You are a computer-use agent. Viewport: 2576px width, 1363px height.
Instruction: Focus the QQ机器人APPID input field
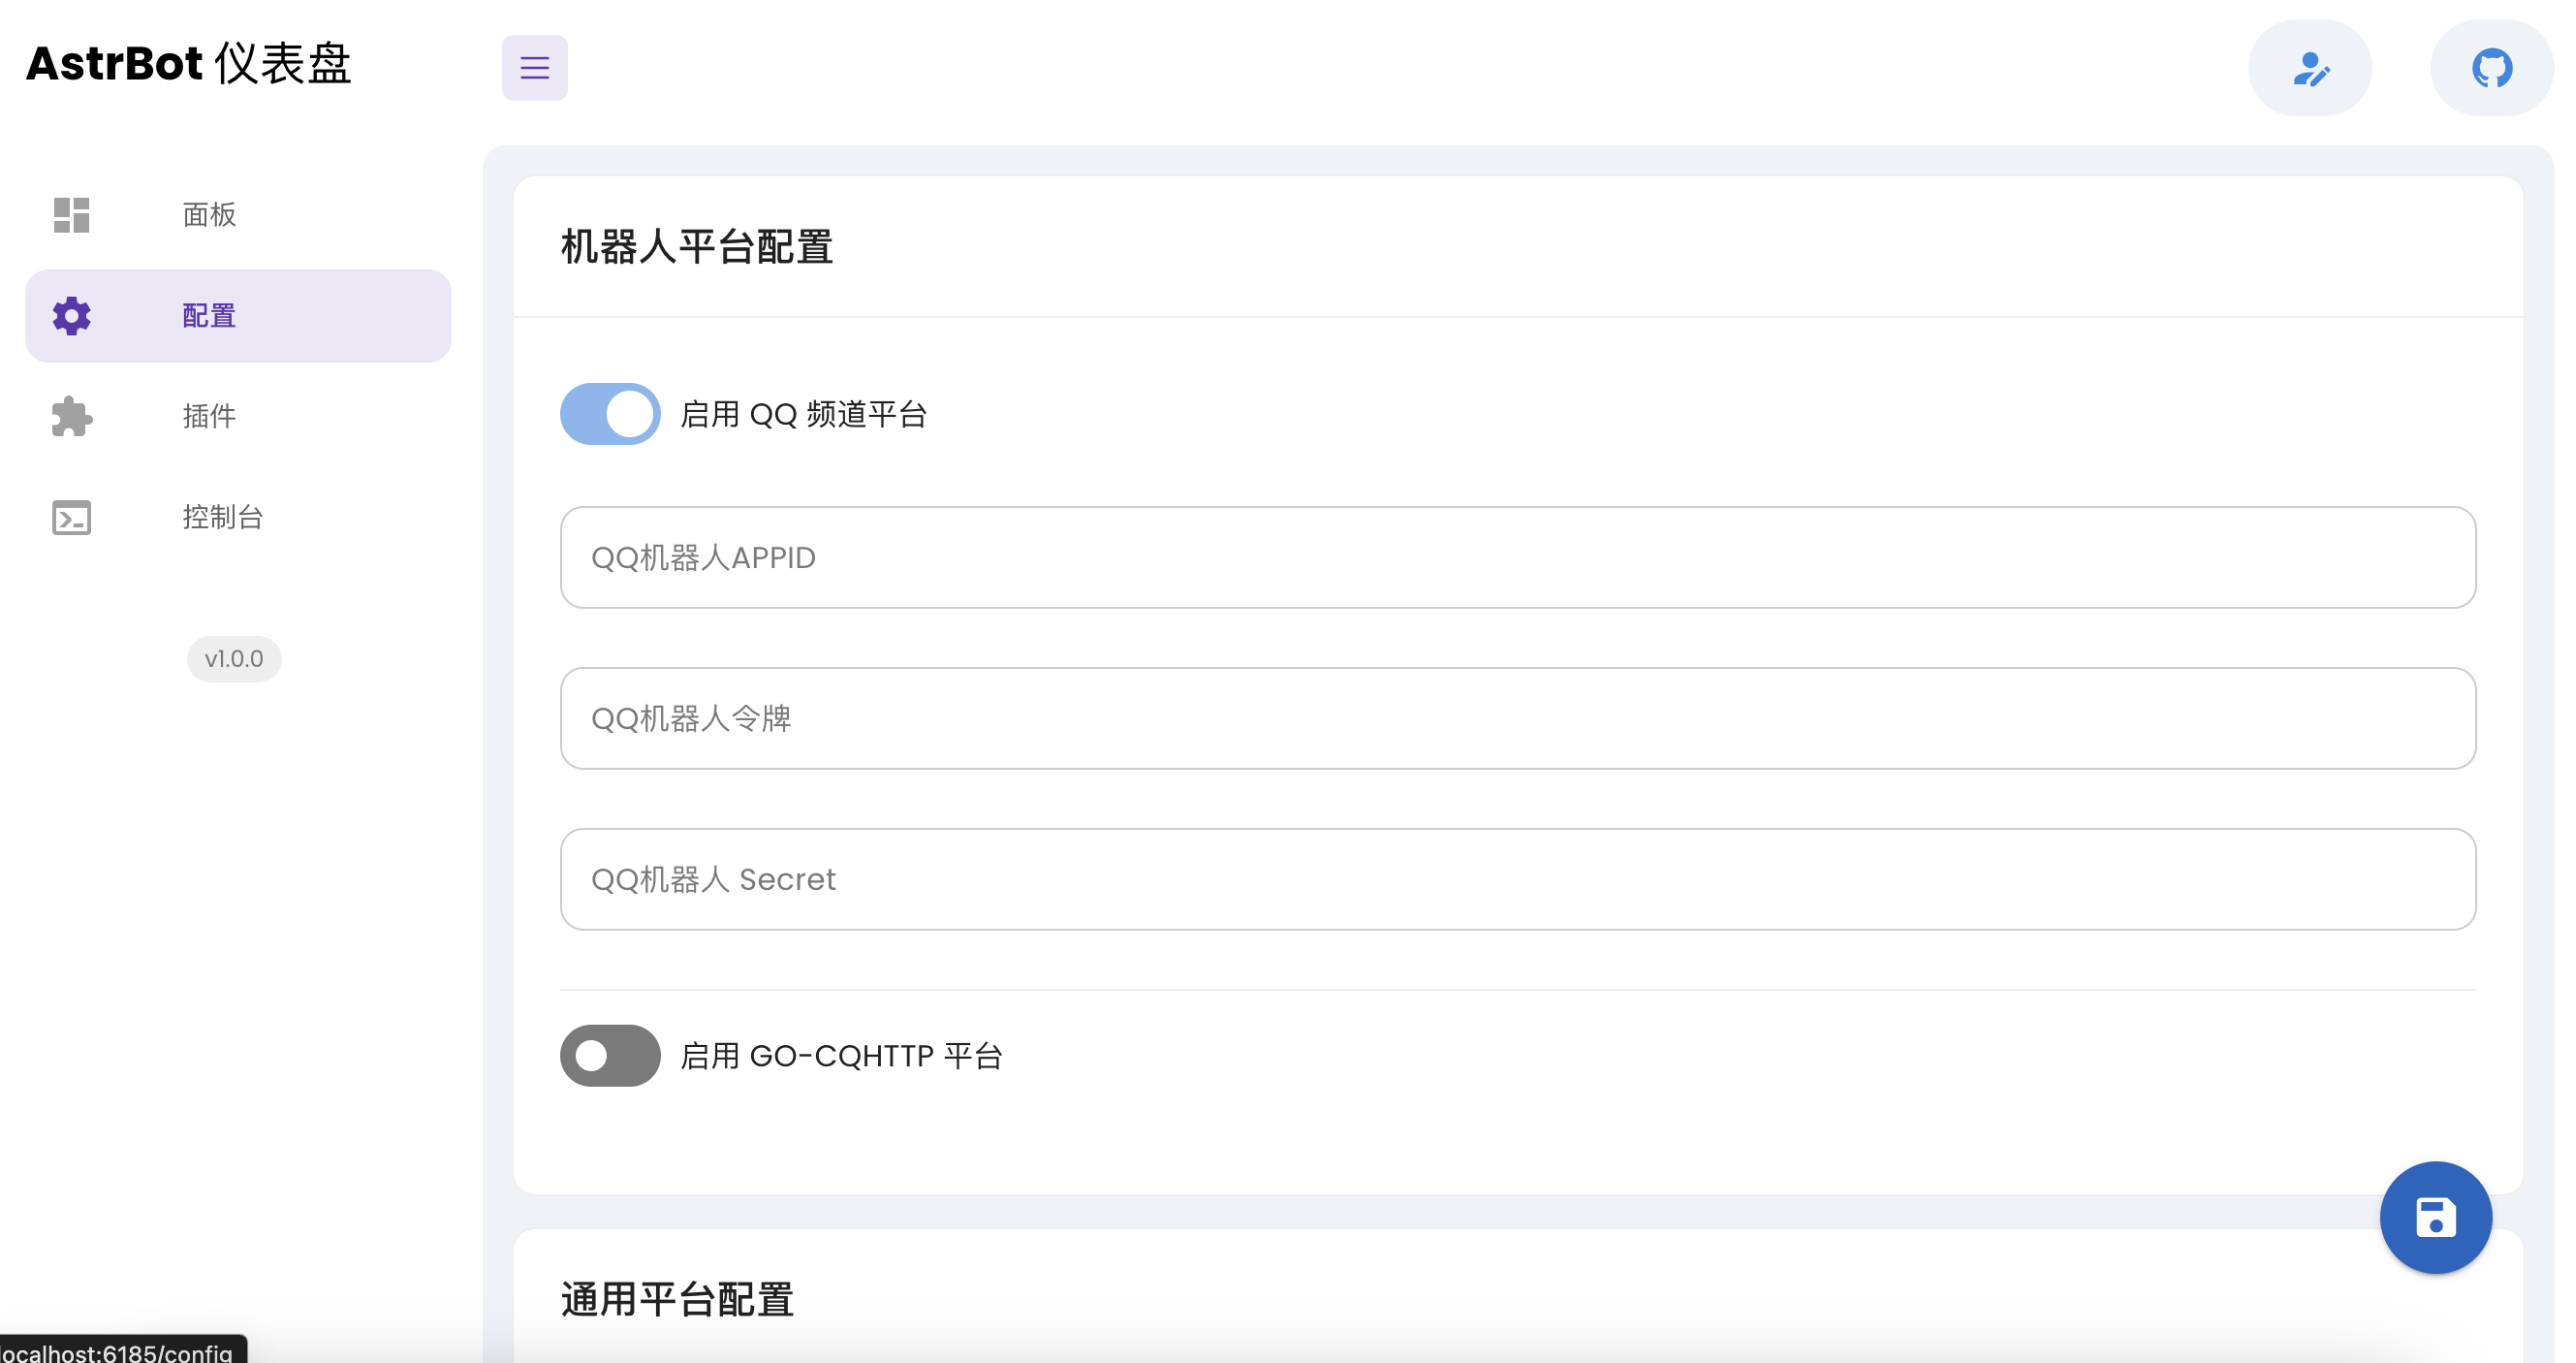pyautogui.click(x=1518, y=558)
